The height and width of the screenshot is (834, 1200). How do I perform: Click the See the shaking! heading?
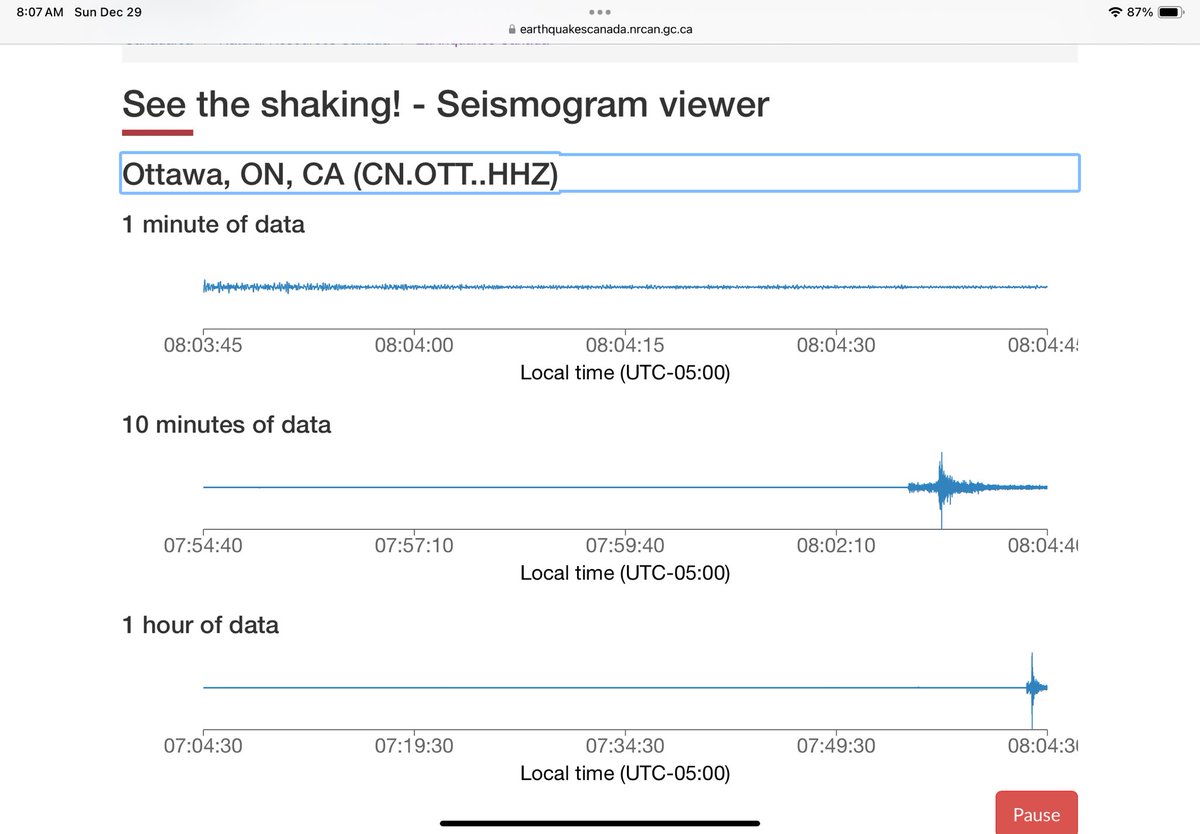[445, 104]
